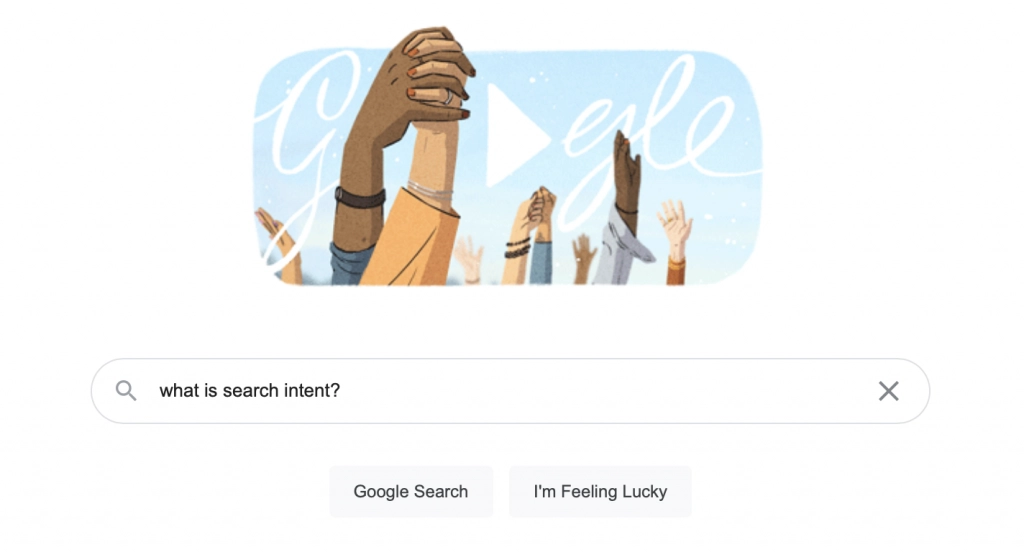Viewport: 1024px width, 552px height.
Task: Click the empty middle area of the search bar
Action: [607, 391]
